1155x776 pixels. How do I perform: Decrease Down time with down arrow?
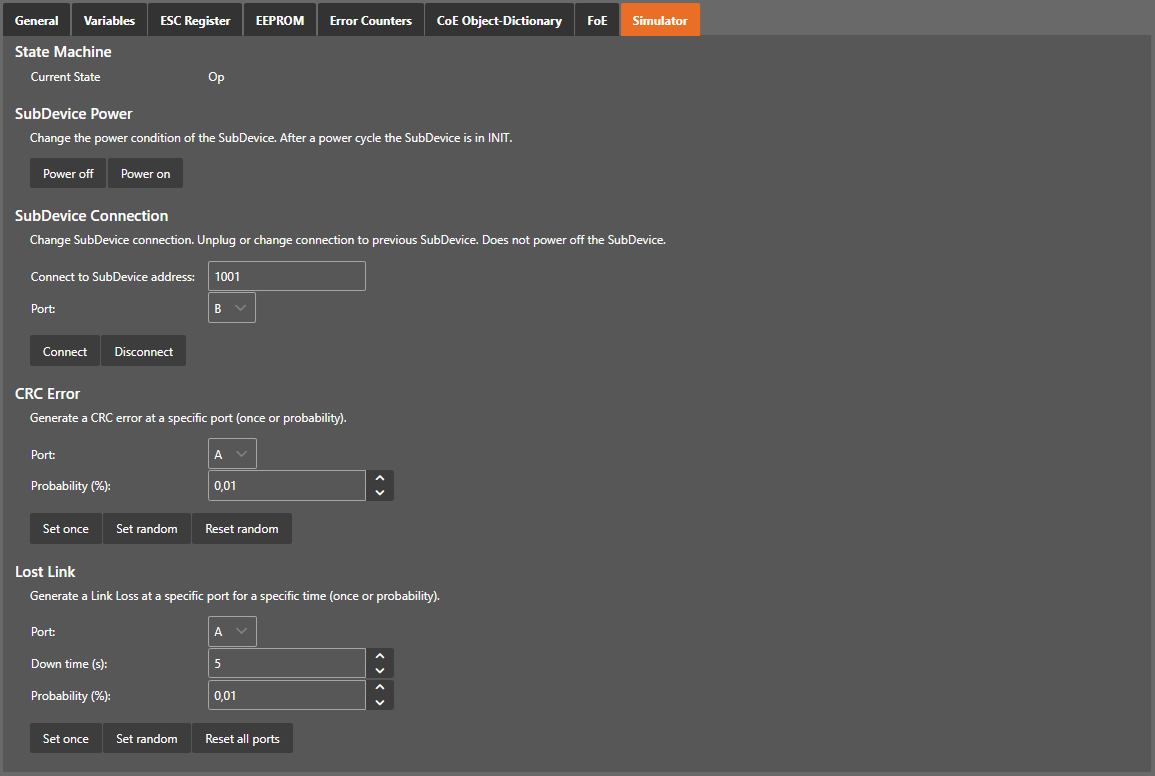point(380,671)
